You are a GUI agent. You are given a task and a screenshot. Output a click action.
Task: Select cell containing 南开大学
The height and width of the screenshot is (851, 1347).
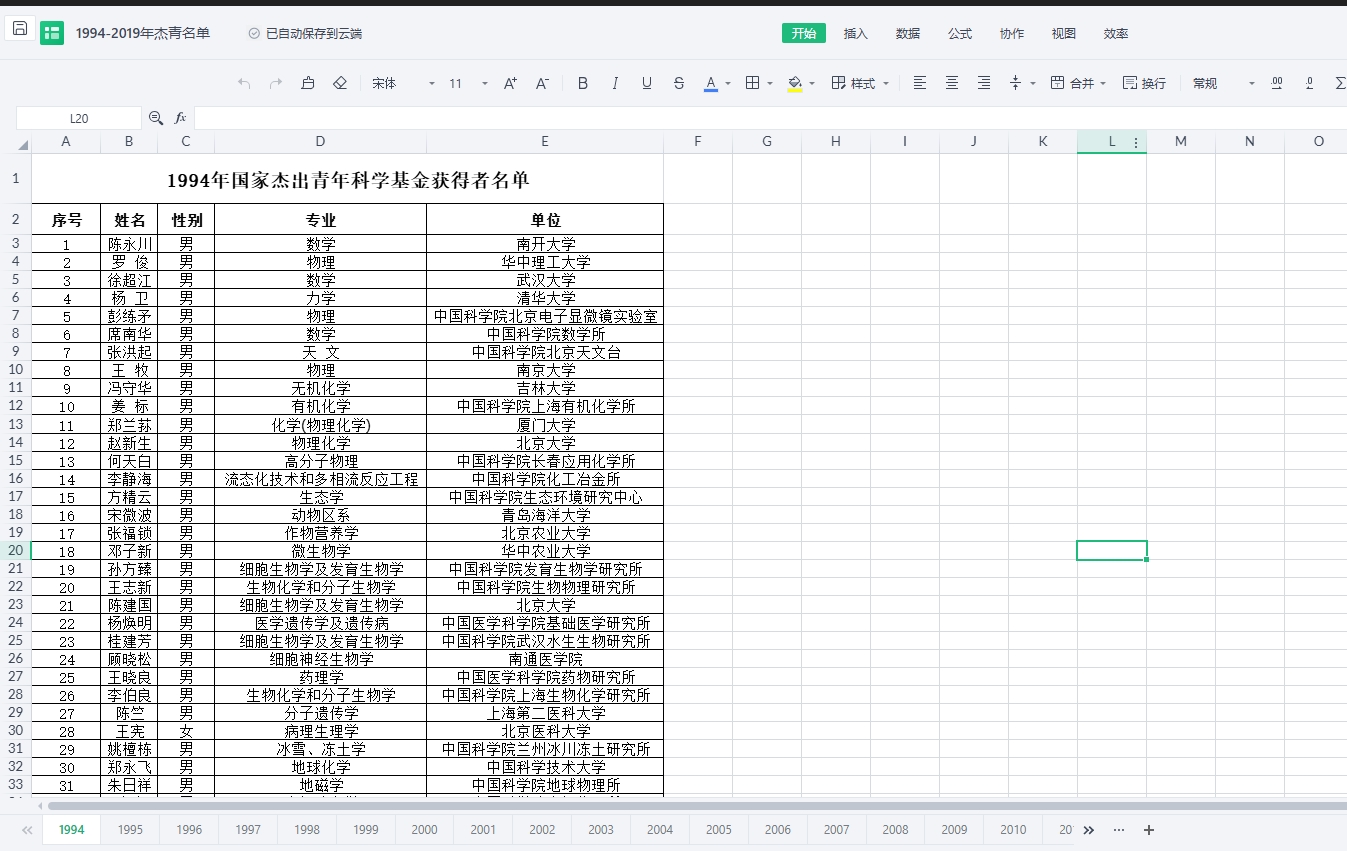point(545,244)
